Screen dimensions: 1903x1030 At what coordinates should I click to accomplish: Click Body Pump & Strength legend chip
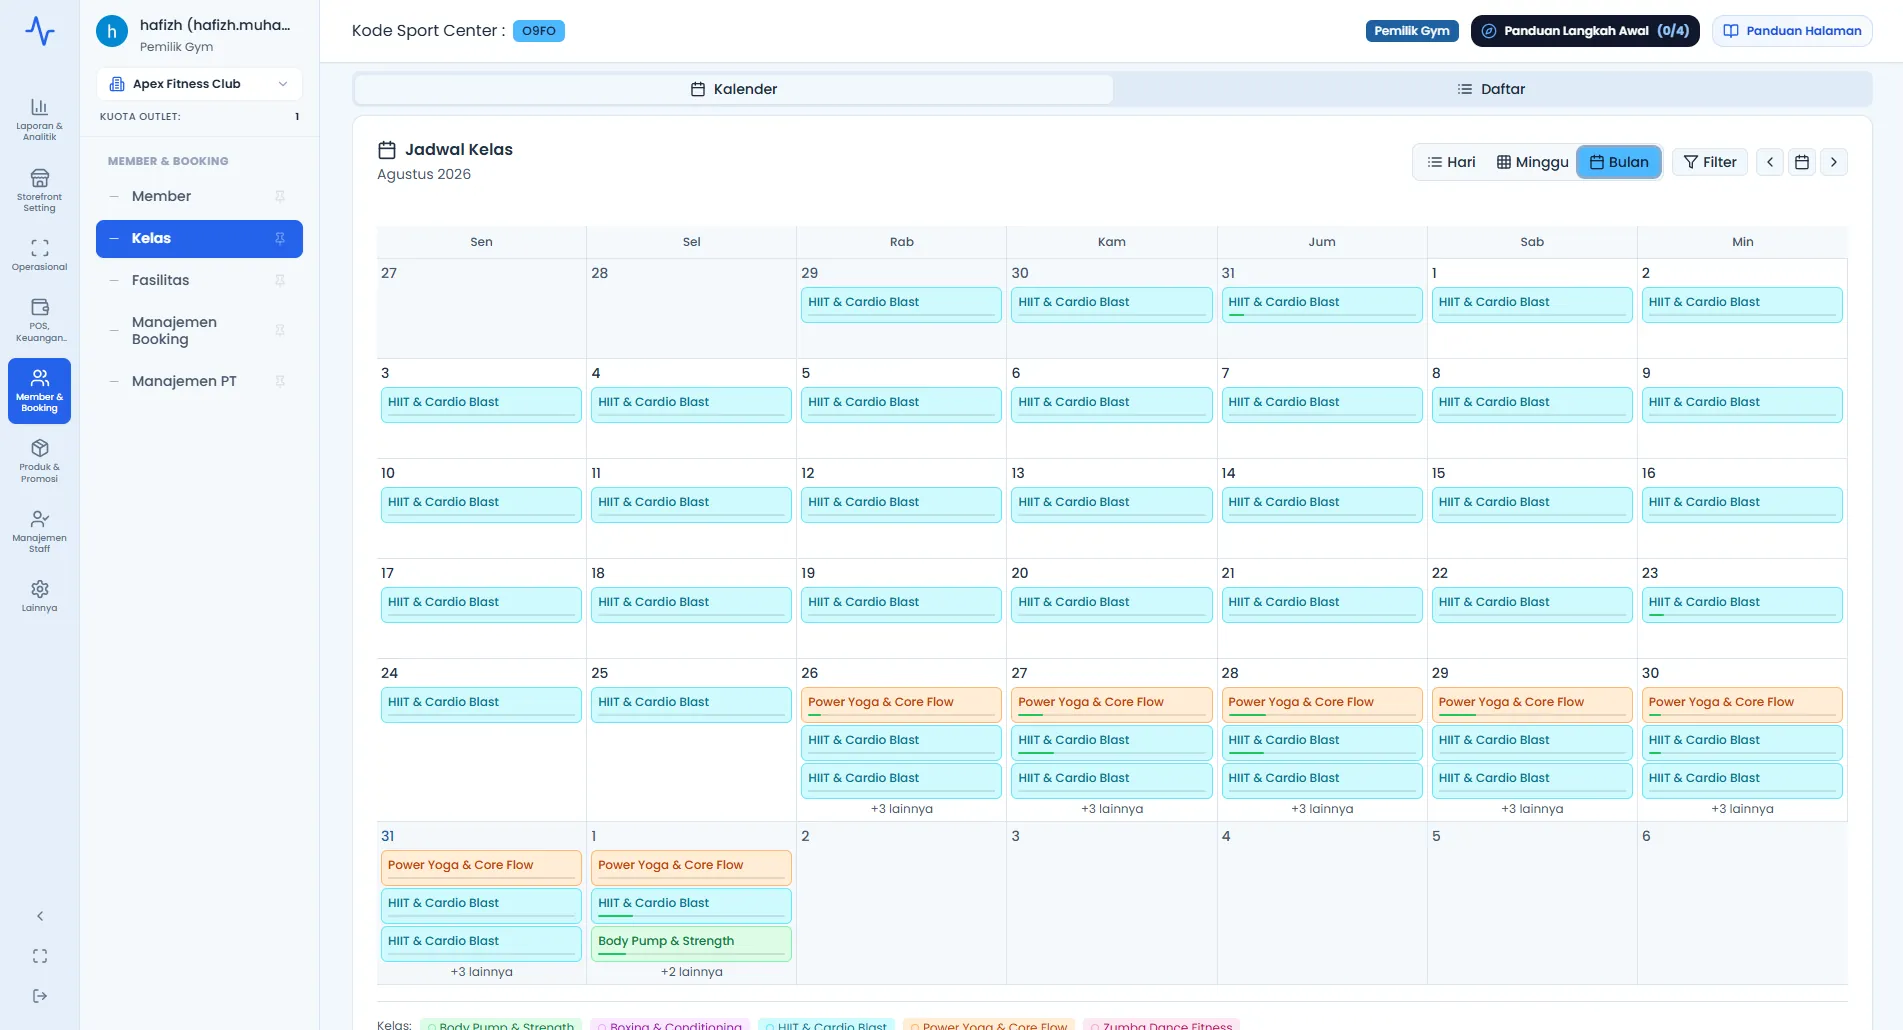(x=501, y=1025)
